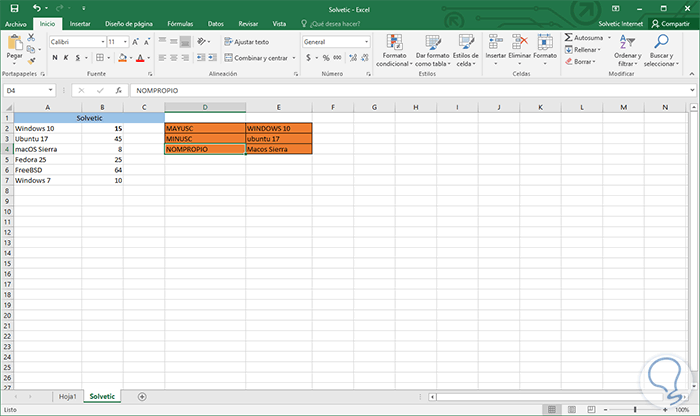700x416 pixels.
Task: Click Eliminar celdas icon
Action: 520,42
